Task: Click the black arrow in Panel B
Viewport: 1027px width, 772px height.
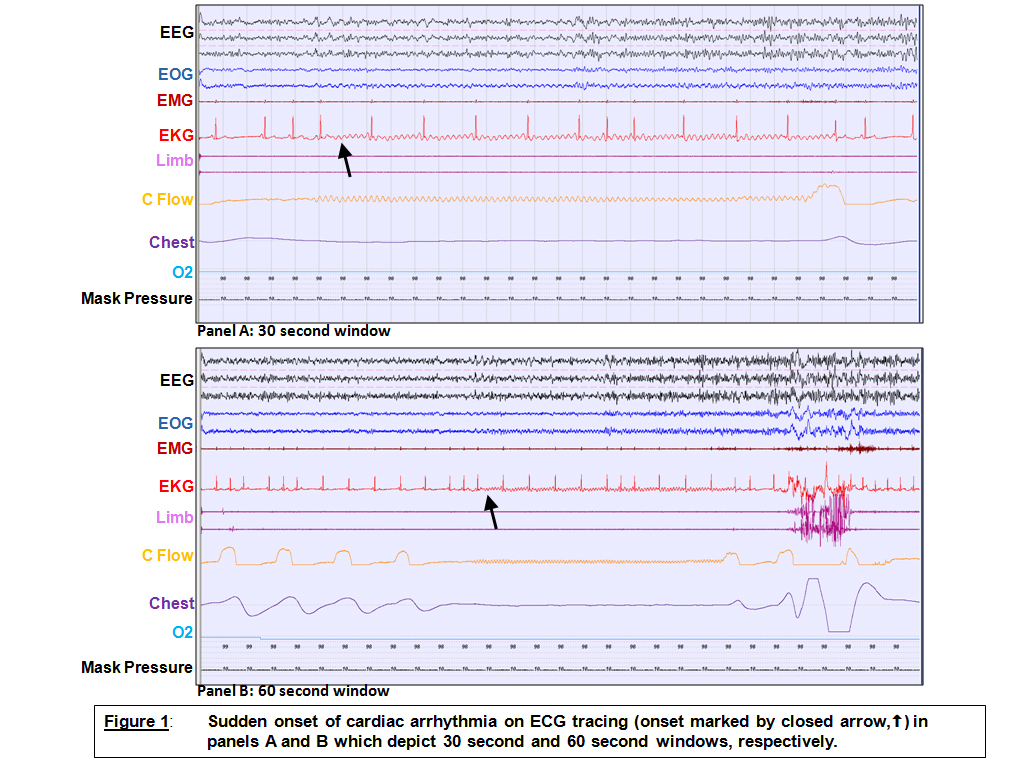Action: pos(491,514)
